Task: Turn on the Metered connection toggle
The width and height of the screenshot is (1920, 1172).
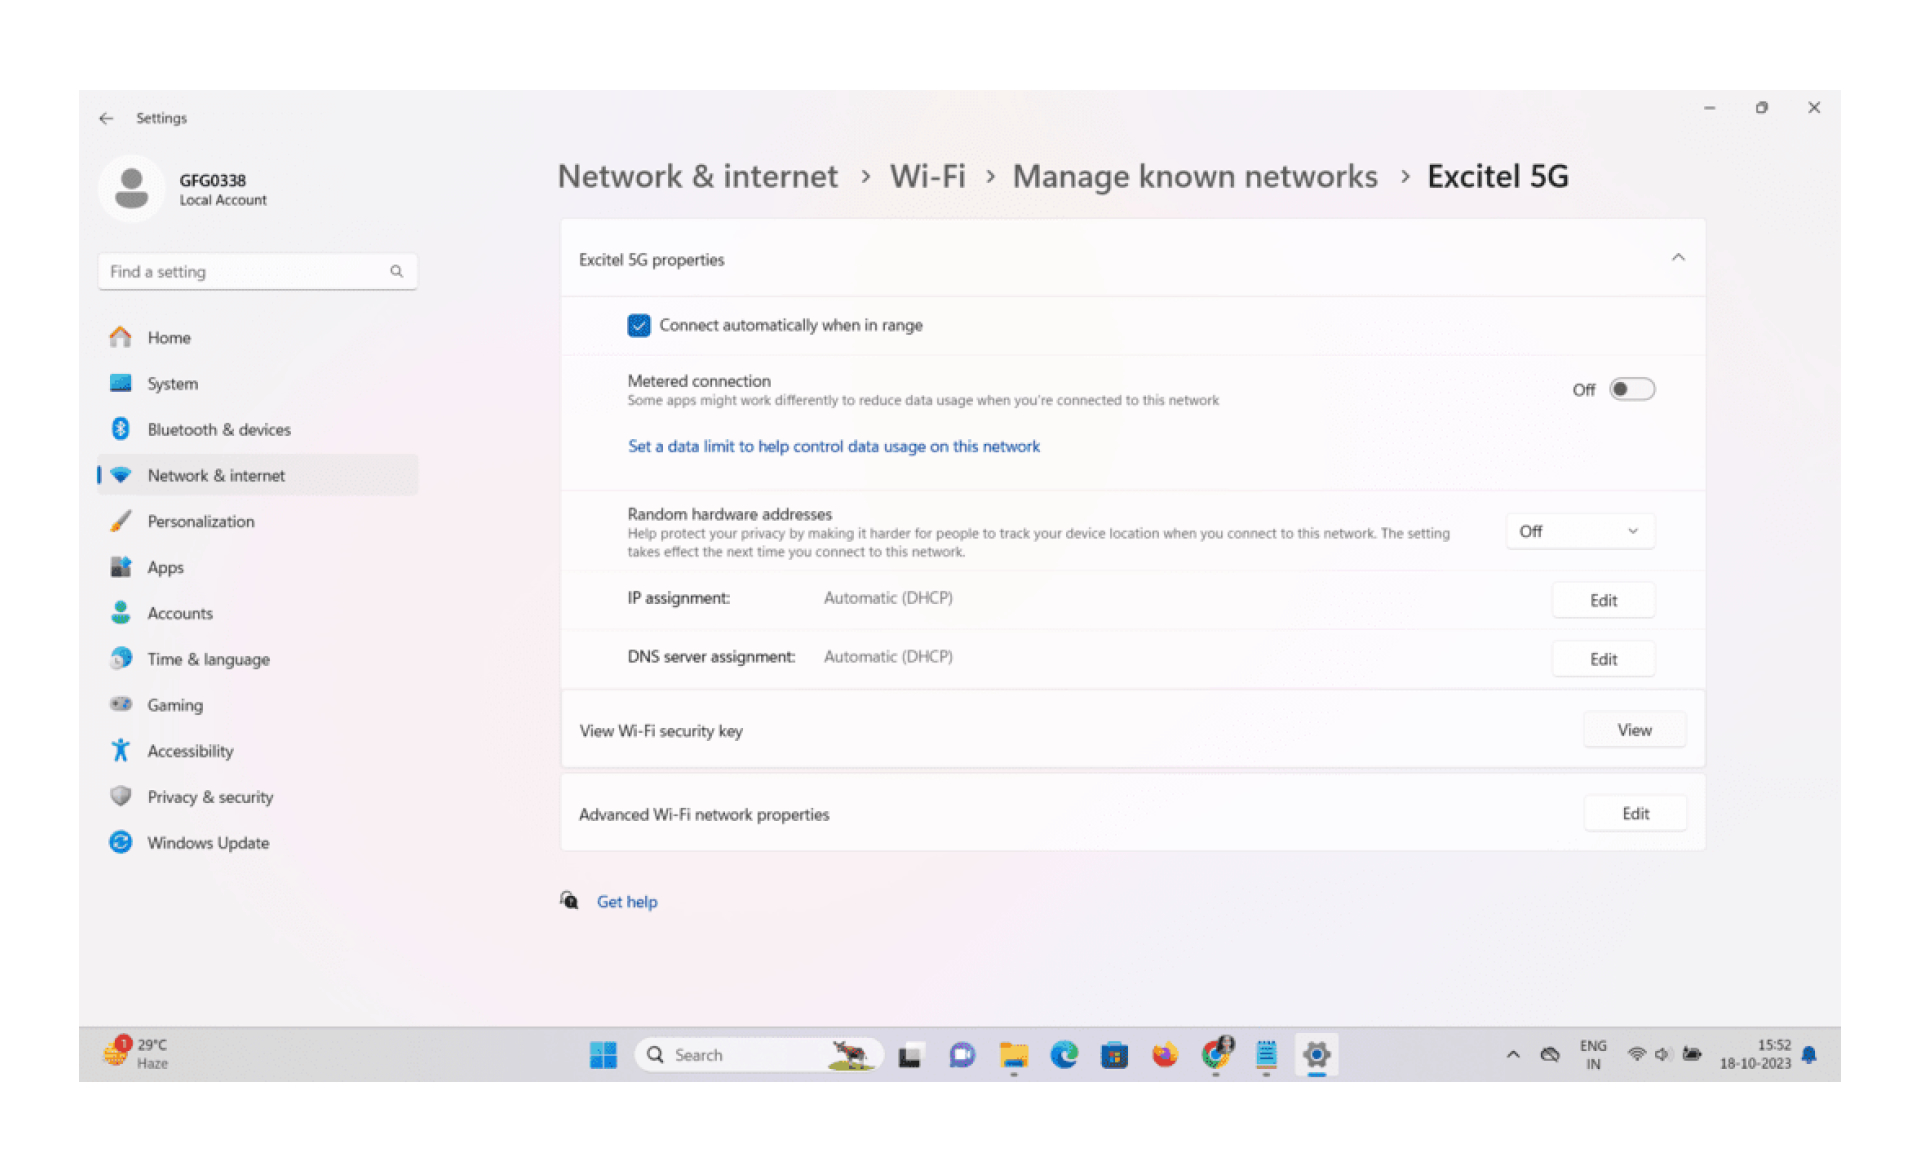Action: point(1632,389)
